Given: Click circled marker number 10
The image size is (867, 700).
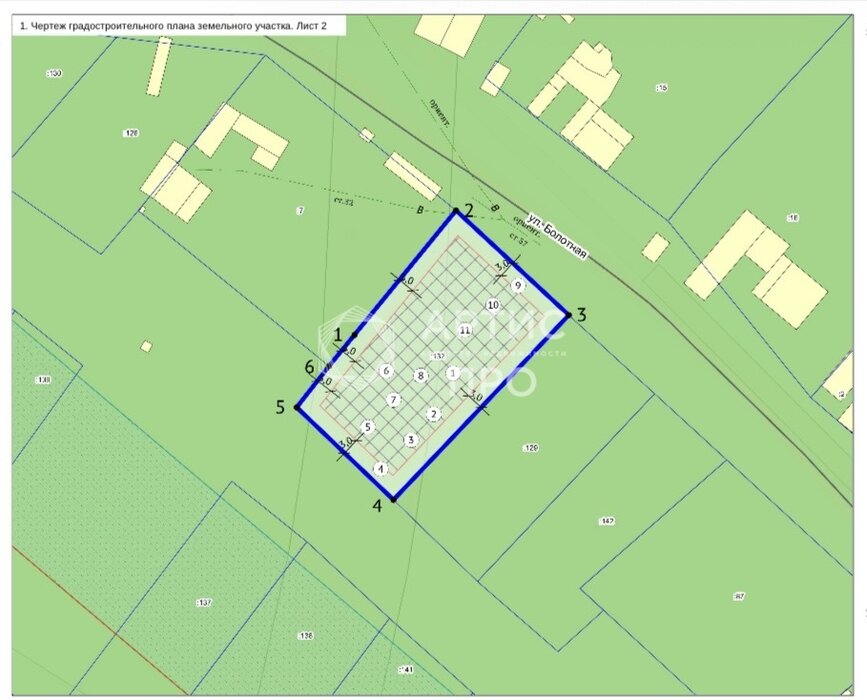Looking at the screenshot, I should [493, 305].
